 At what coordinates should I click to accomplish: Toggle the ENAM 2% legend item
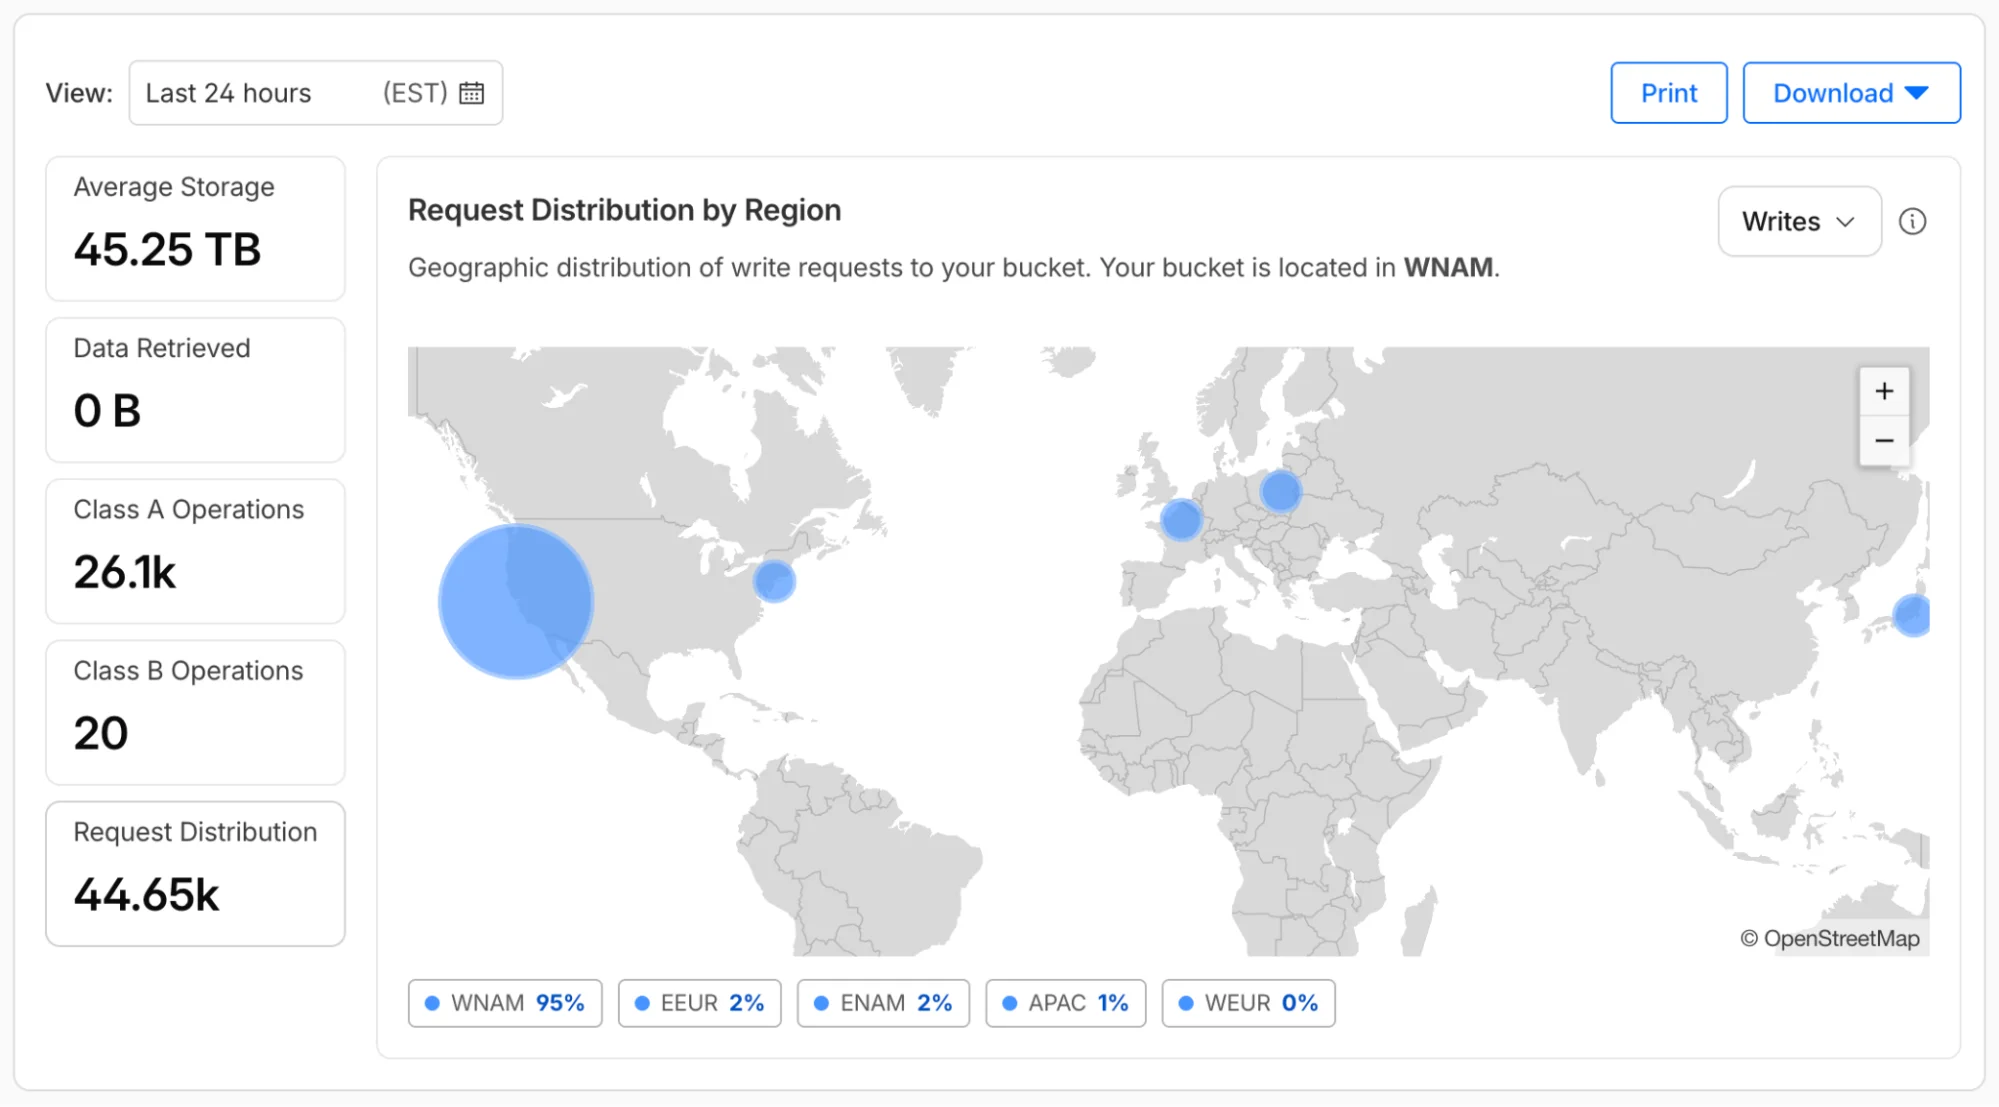(882, 1001)
